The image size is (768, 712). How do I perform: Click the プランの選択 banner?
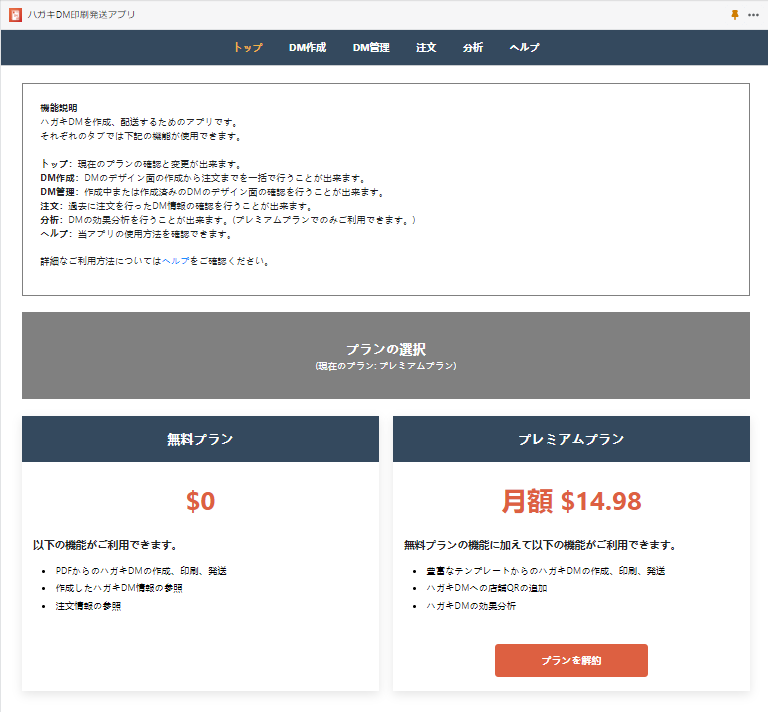[x=385, y=355]
